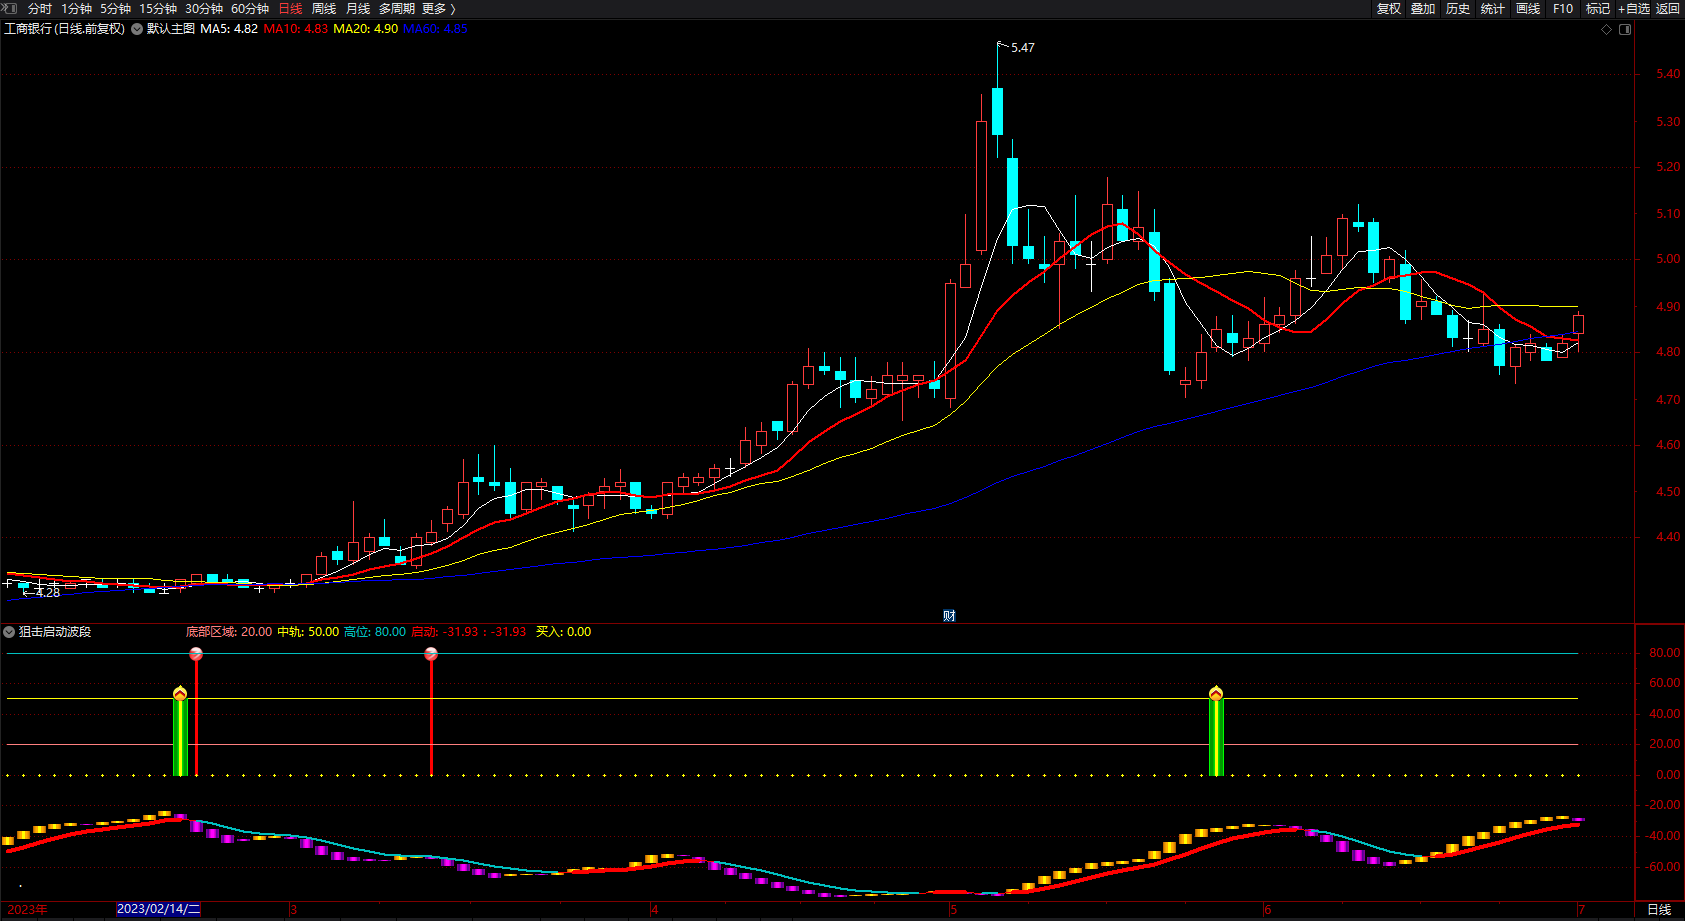Click month 7 marker on time axis
Viewport: 1685px width, 921px height.
(x=1581, y=909)
